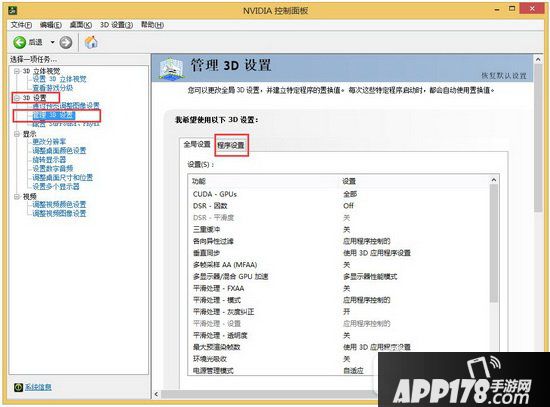Open the 3D 设置(3) menu
The width and height of the screenshot is (550, 407).
tap(116, 25)
